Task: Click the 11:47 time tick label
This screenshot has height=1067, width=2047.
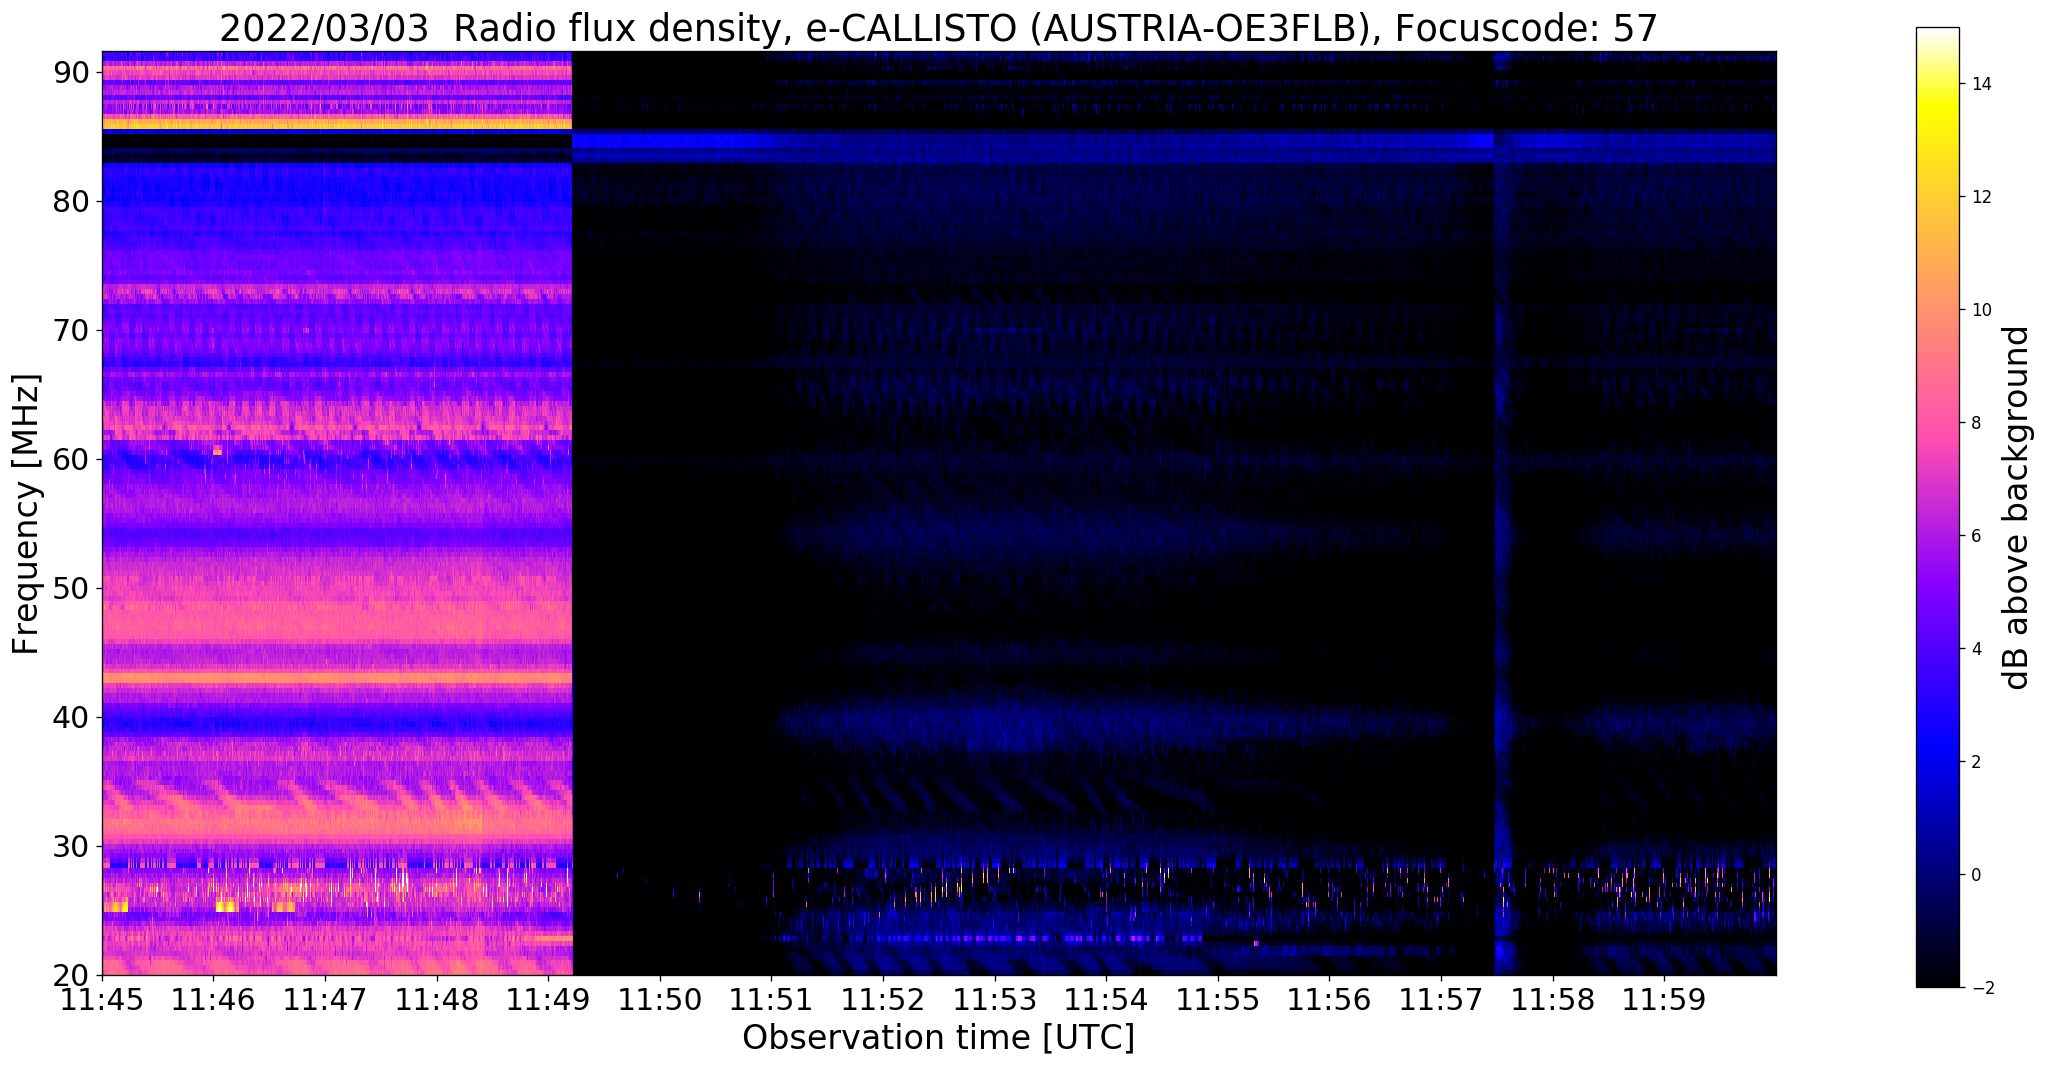Action: click(325, 999)
